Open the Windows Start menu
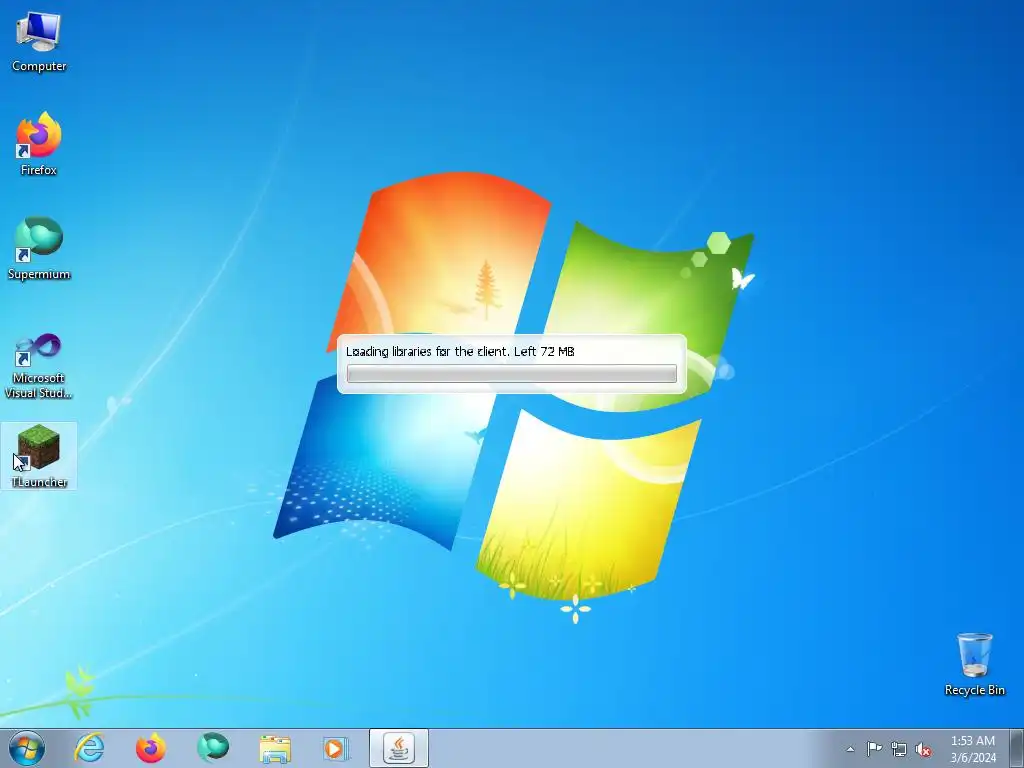The height and width of the screenshot is (768, 1024). coord(27,748)
